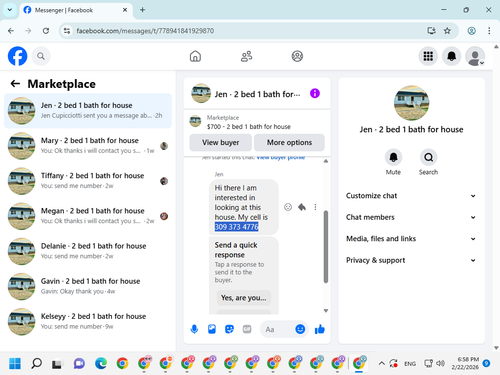Viewport: 500px width, 375px height.
Task: Open the notifications bell in header
Action: click(451, 56)
